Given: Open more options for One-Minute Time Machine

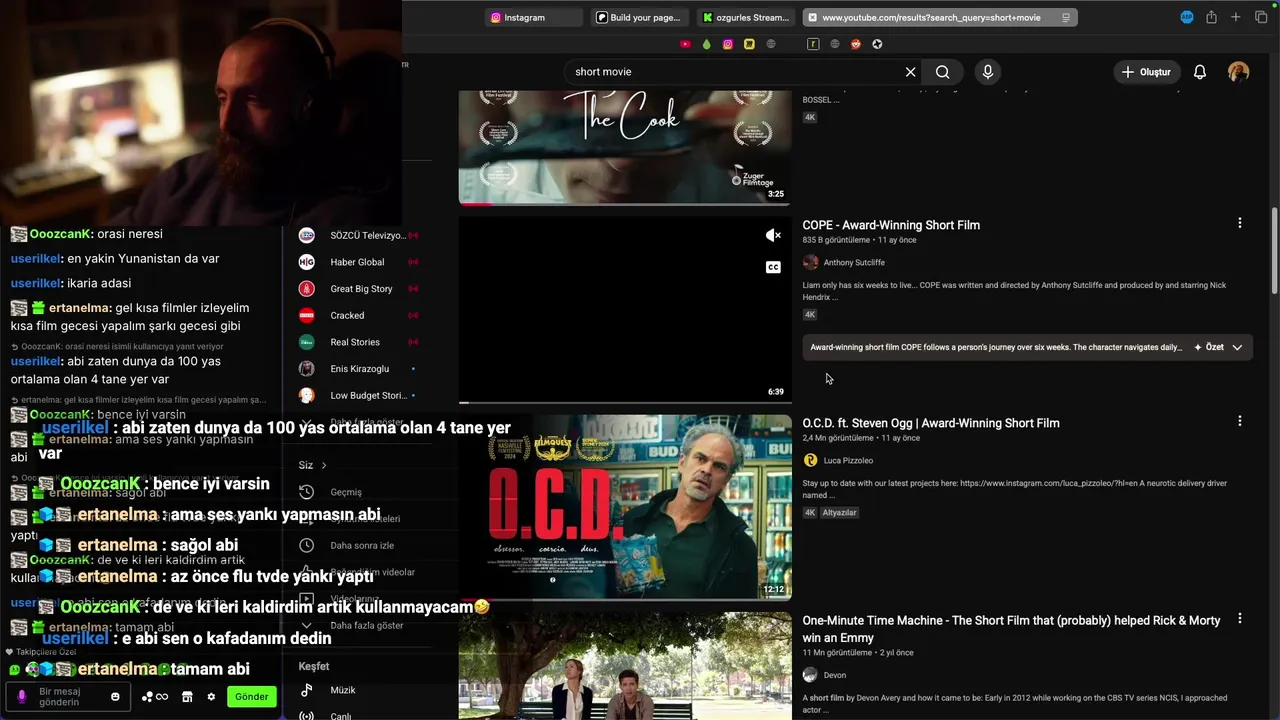Looking at the screenshot, I should click(x=1240, y=619).
